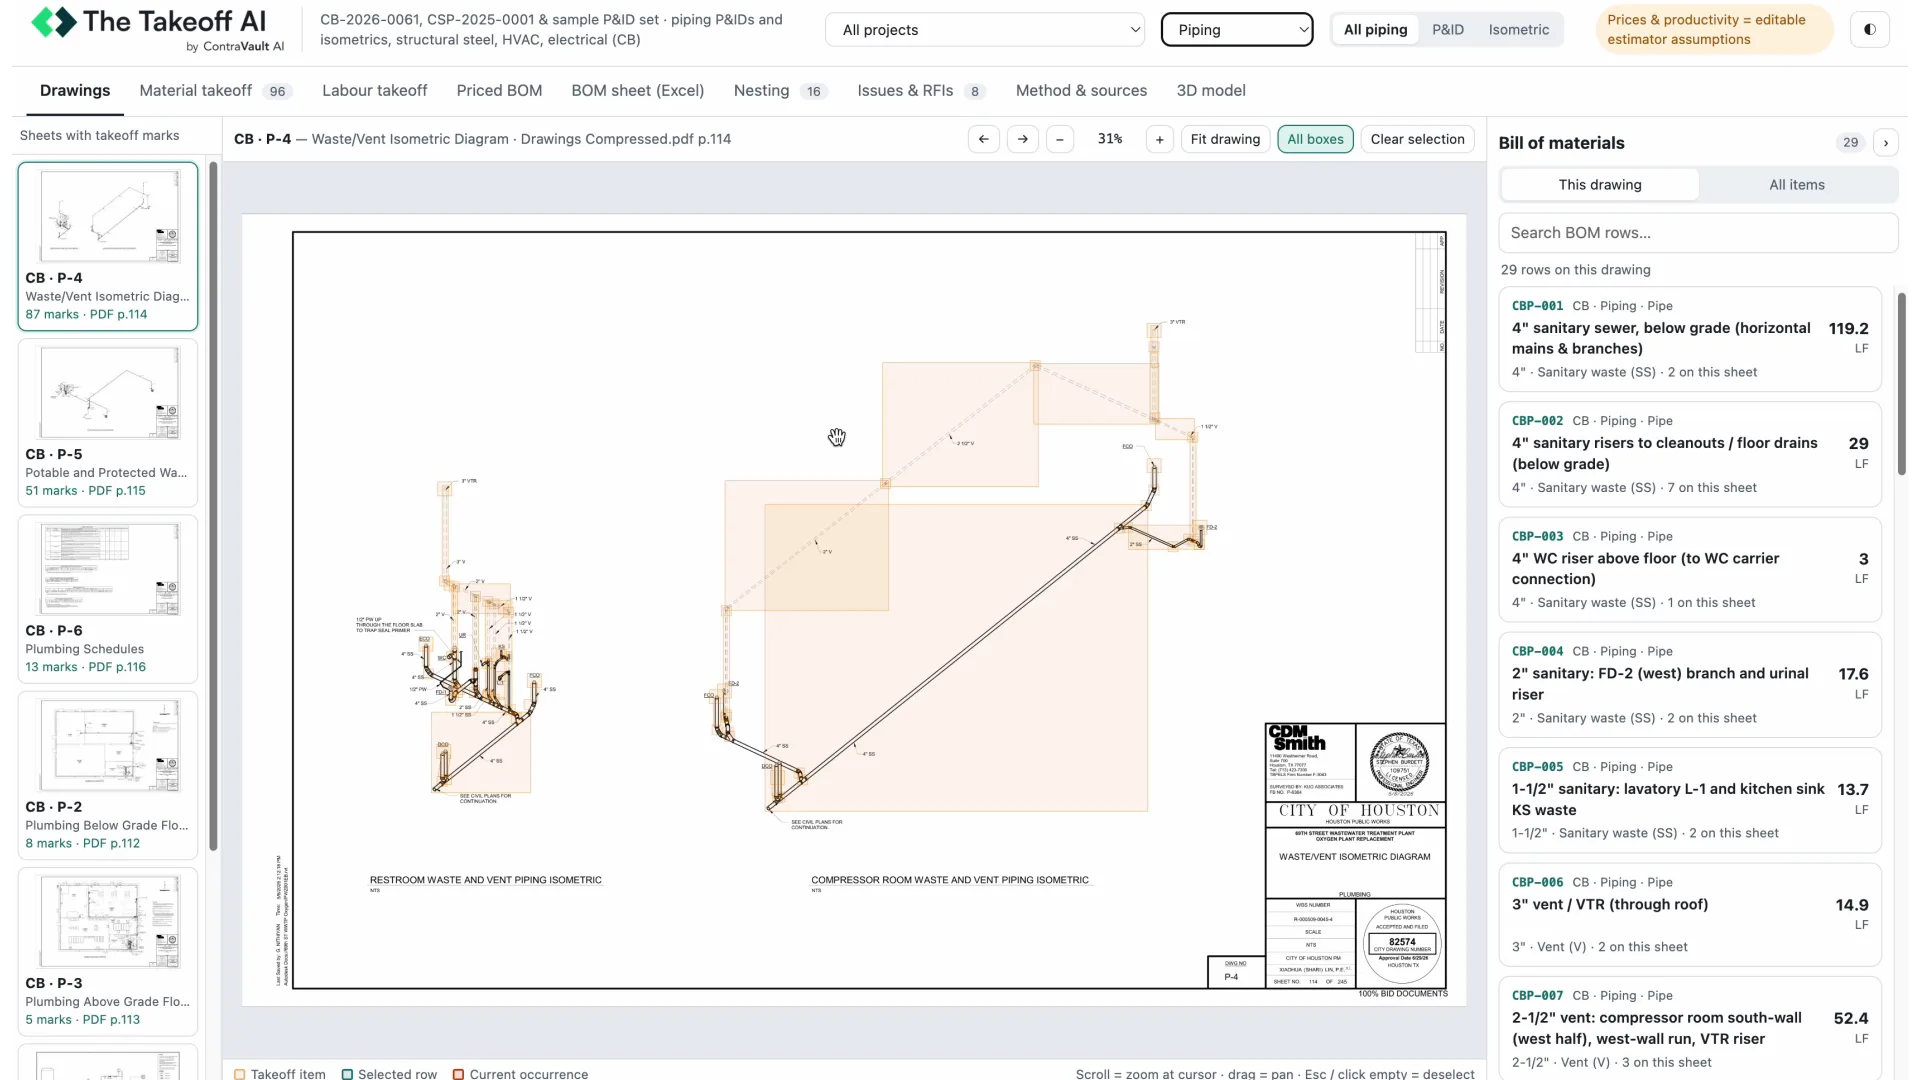The image size is (1920, 1080).
Task: Open the Drawings tab
Action: pos(75,91)
